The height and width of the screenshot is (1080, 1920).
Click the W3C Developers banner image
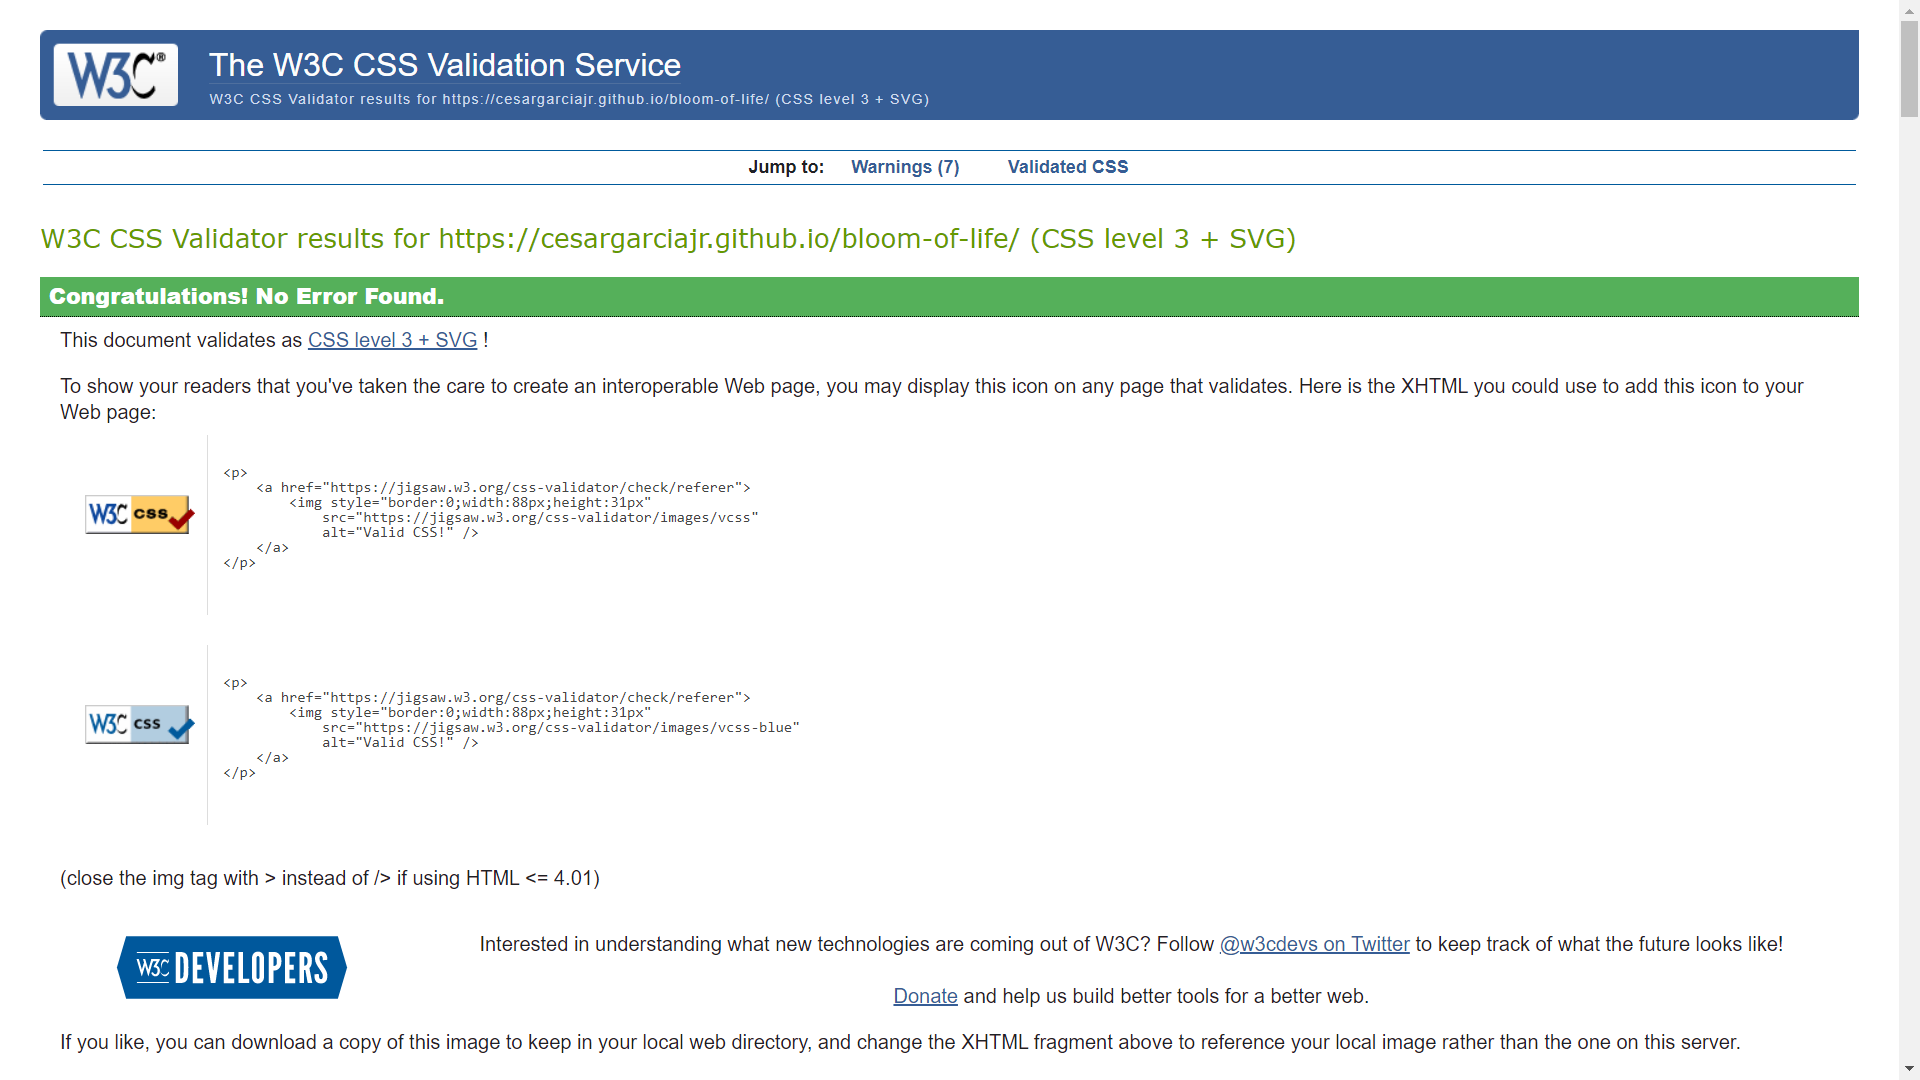tap(232, 967)
